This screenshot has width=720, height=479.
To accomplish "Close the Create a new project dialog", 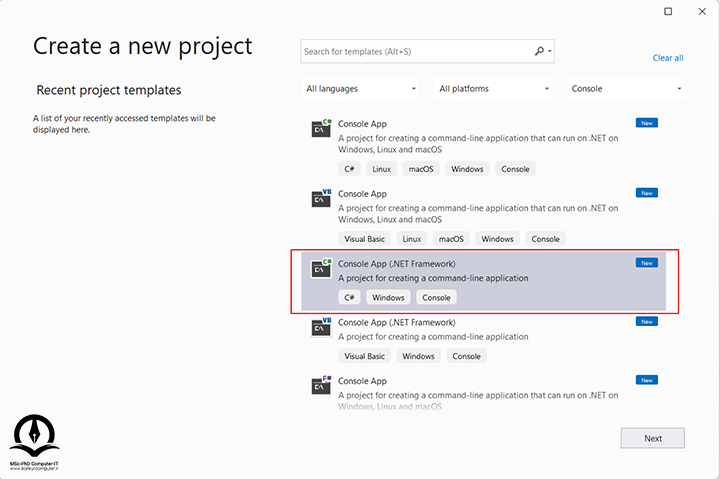I will 702,11.
